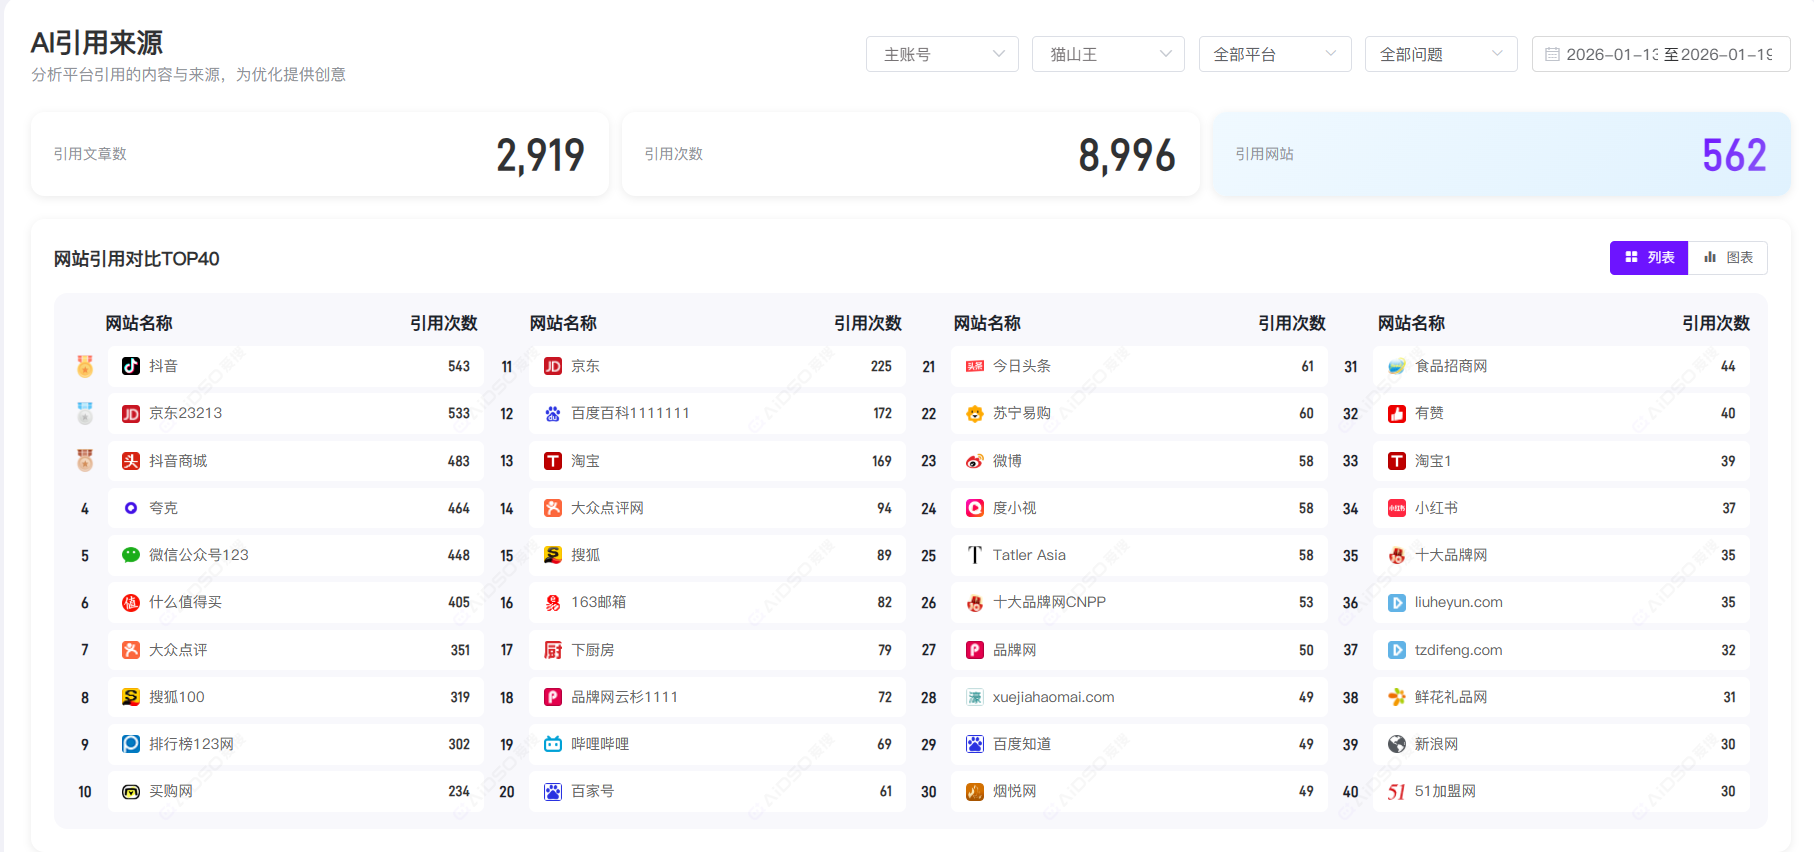Click the 哔哩哔哩 site icon
This screenshot has height=852, width=1814.
[x=553, y=744]
